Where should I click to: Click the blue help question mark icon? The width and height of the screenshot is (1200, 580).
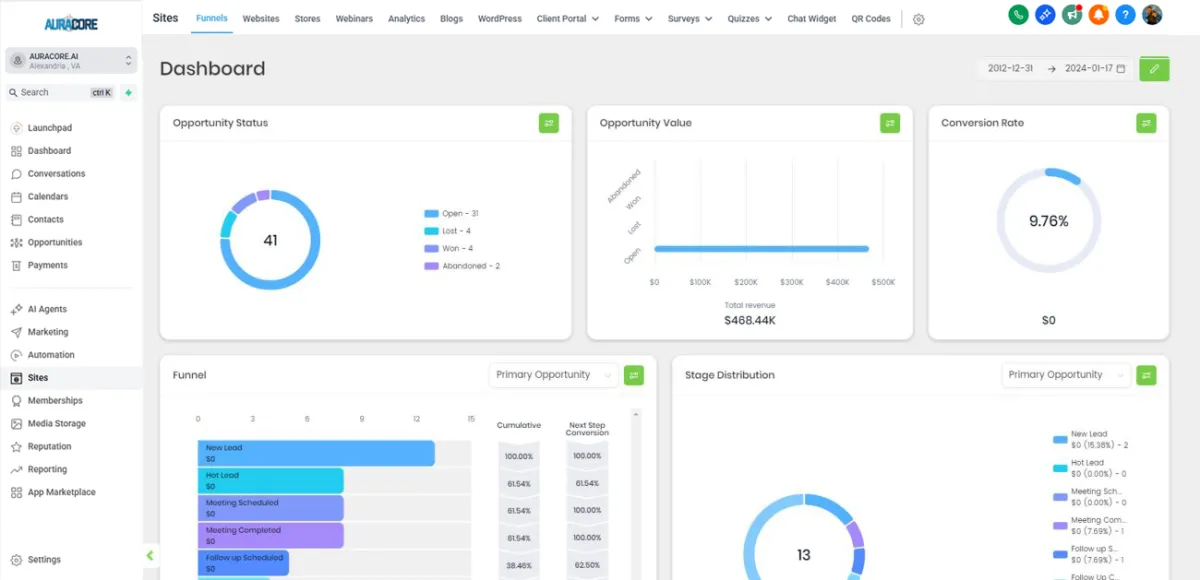click(1126, 15)
